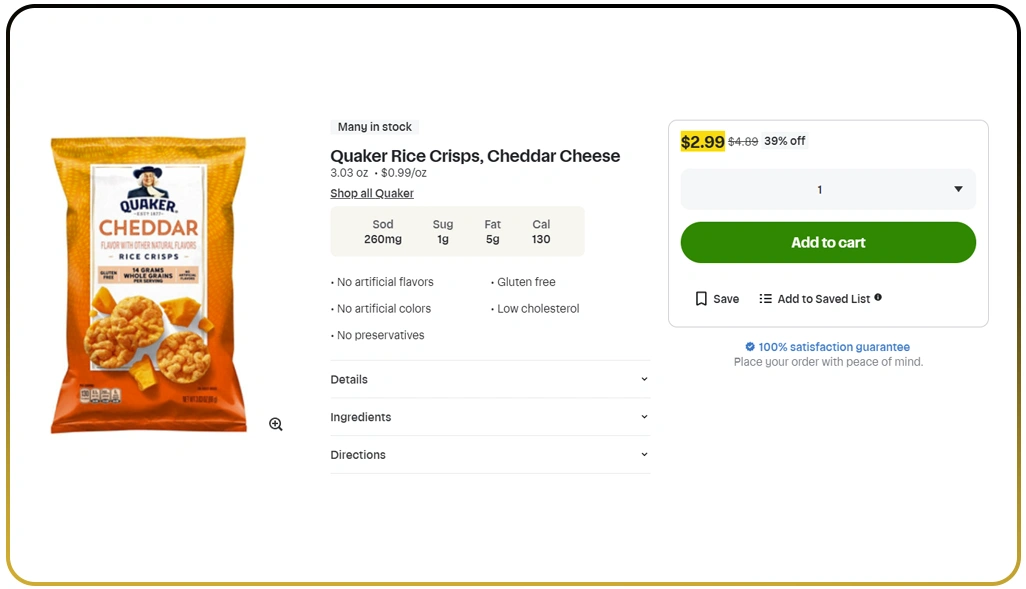Expand the Details section

[490, 380]
